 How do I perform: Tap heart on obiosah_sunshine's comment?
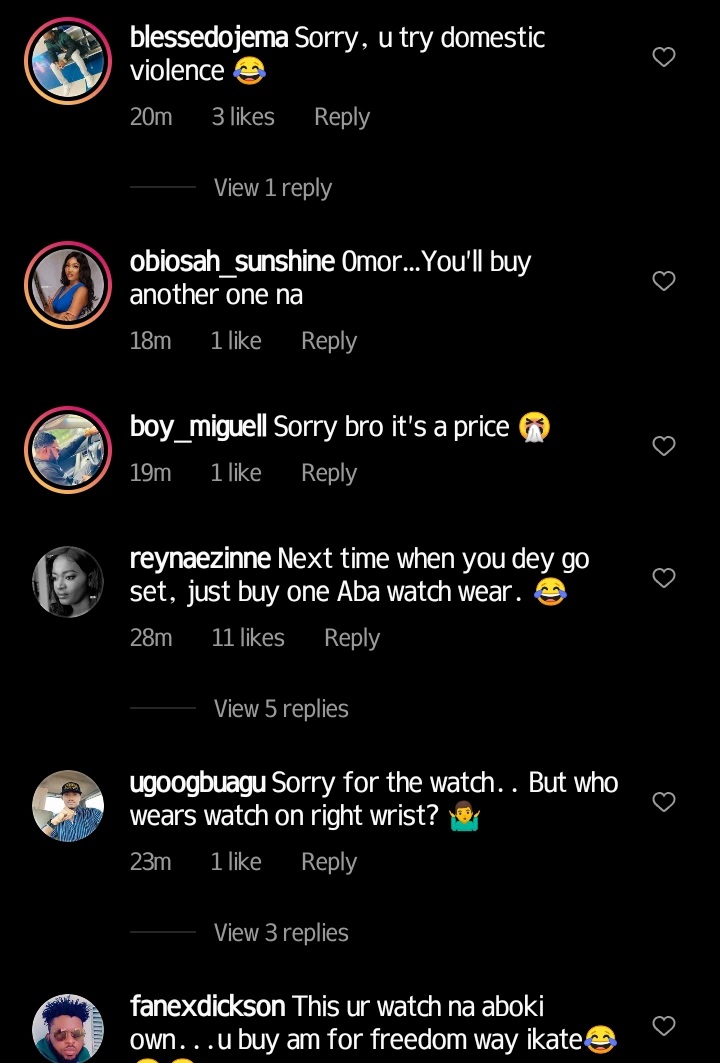(x=664, y=281)
